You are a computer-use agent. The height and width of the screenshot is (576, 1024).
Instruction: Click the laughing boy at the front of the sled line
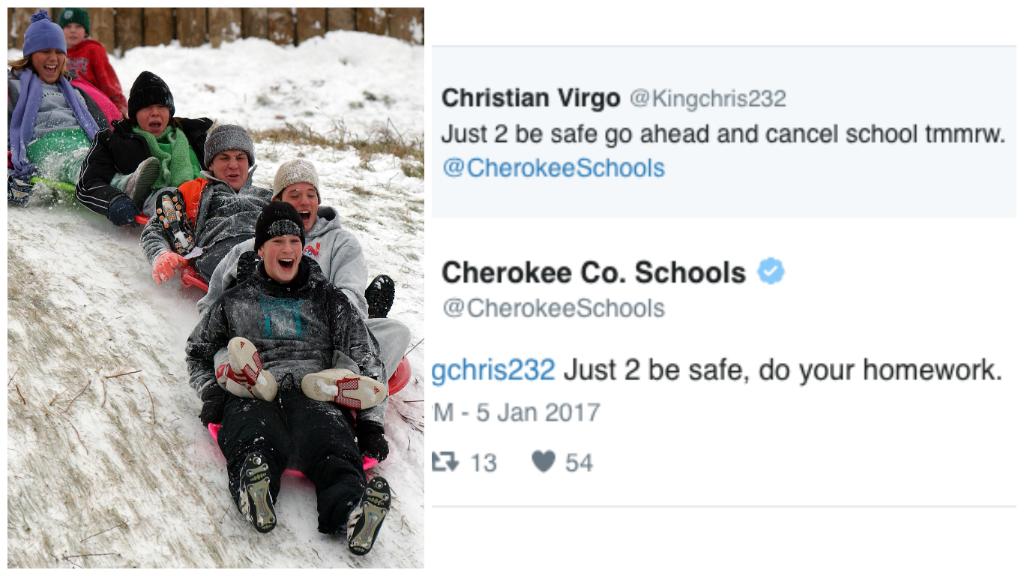pos(287,366)
